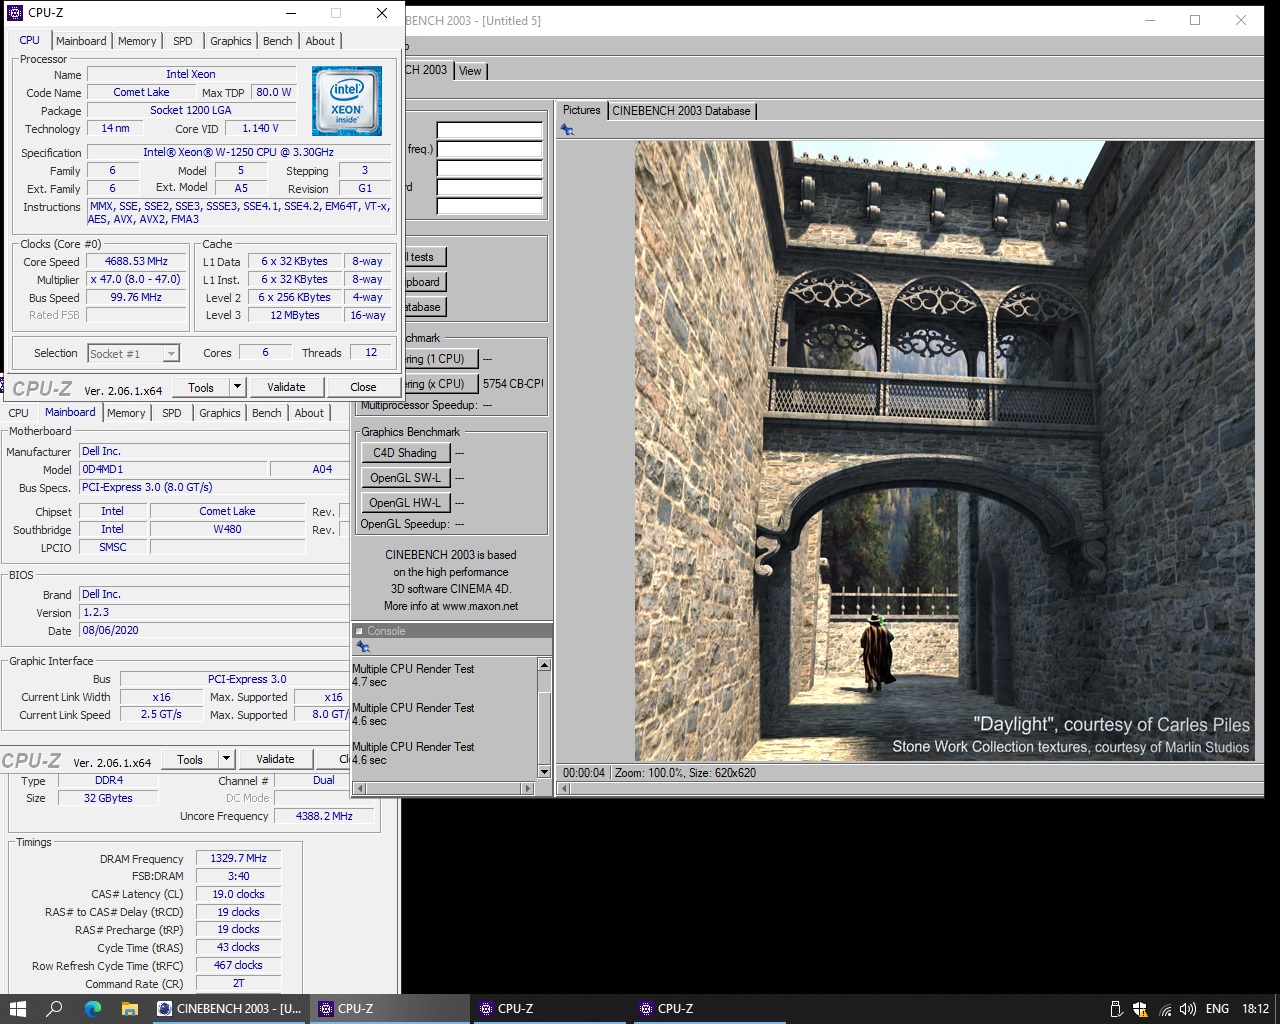Screen dimensions: 1280x1024
Task: Click the console scrollbar down arrow
Action: (544, 771)
